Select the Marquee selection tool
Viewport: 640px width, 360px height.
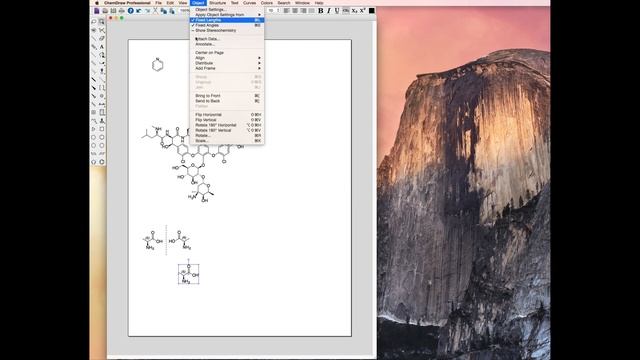[x=102, y=21]
